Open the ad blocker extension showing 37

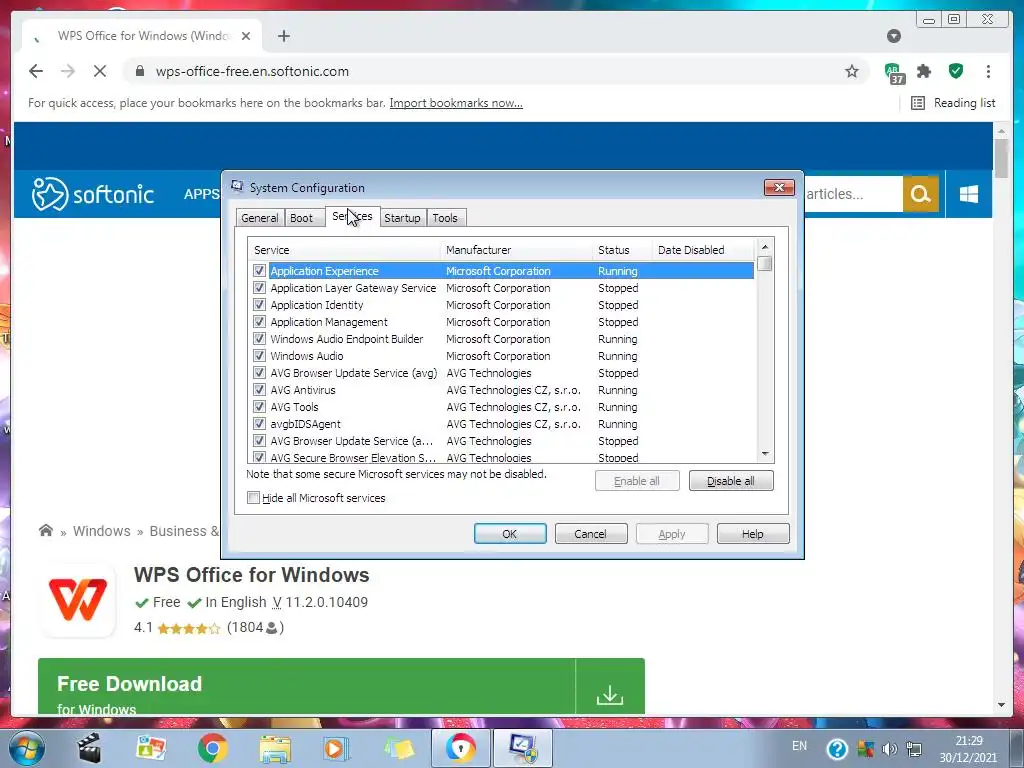tap(893, 72)
